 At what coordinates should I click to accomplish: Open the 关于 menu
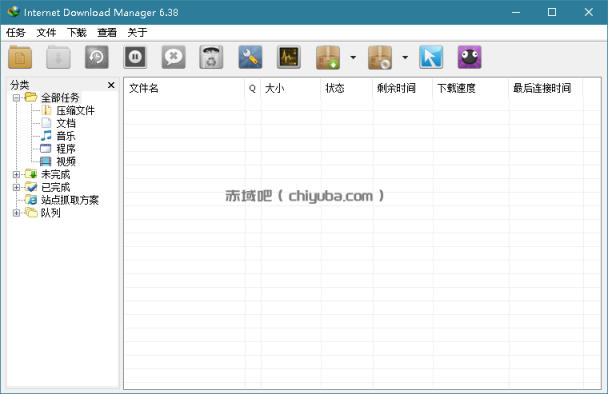click(x=137, y=33)
